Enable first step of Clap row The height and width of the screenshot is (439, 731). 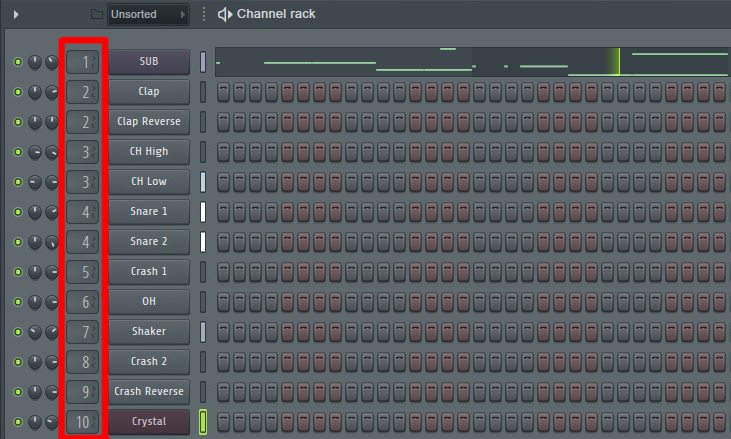(x=223, y=92)
